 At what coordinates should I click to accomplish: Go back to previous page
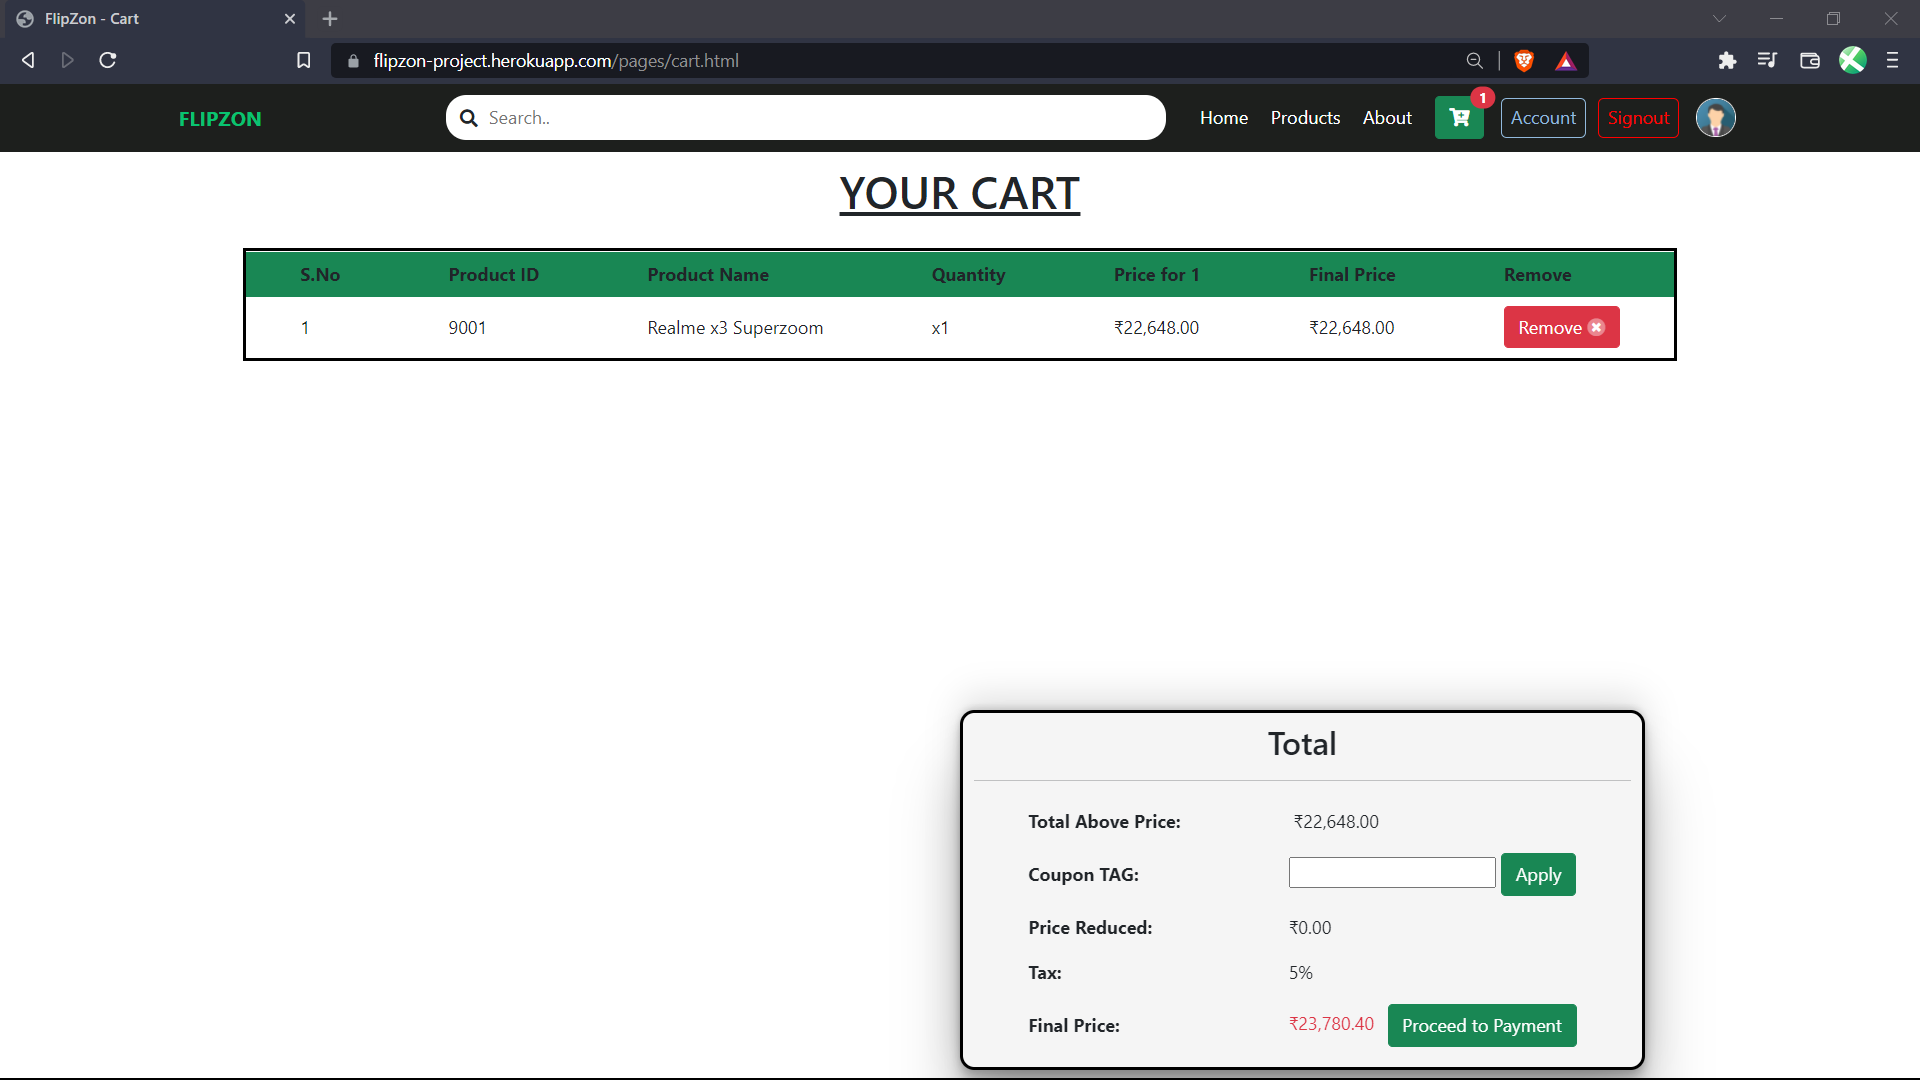[x=28, y=61]
